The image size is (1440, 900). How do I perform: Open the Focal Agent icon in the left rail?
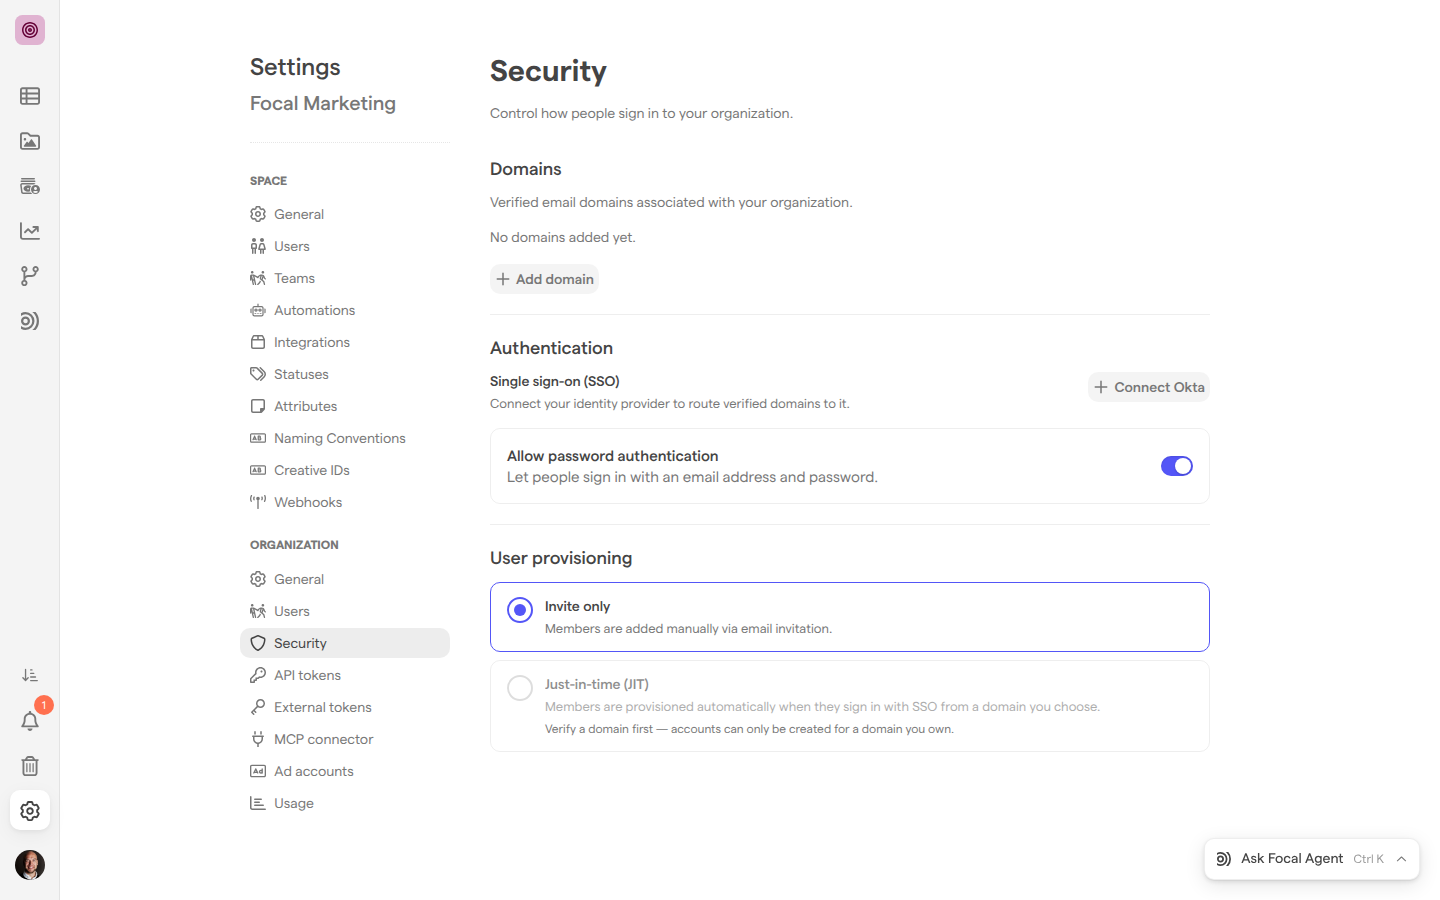(30, 321)
